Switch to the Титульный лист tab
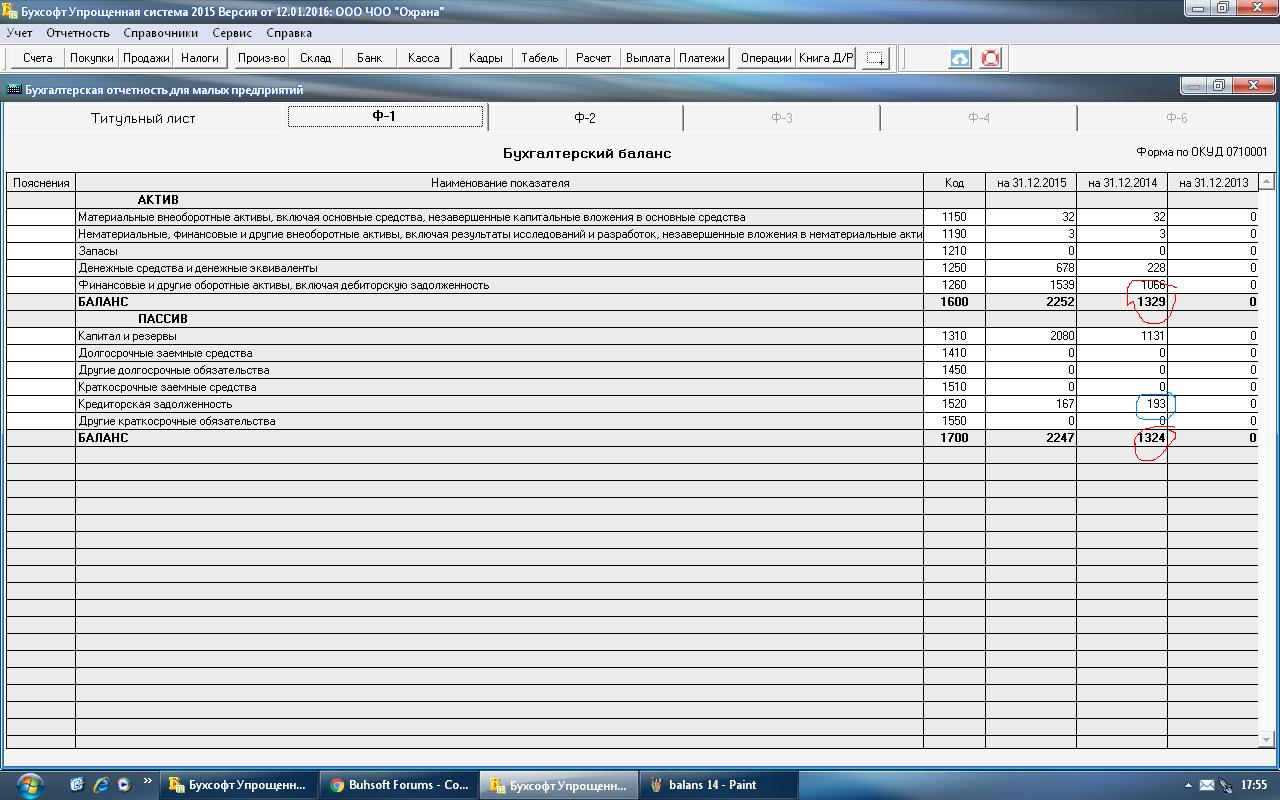Viewport: 1280px width, 800px height. pos(143,118)
